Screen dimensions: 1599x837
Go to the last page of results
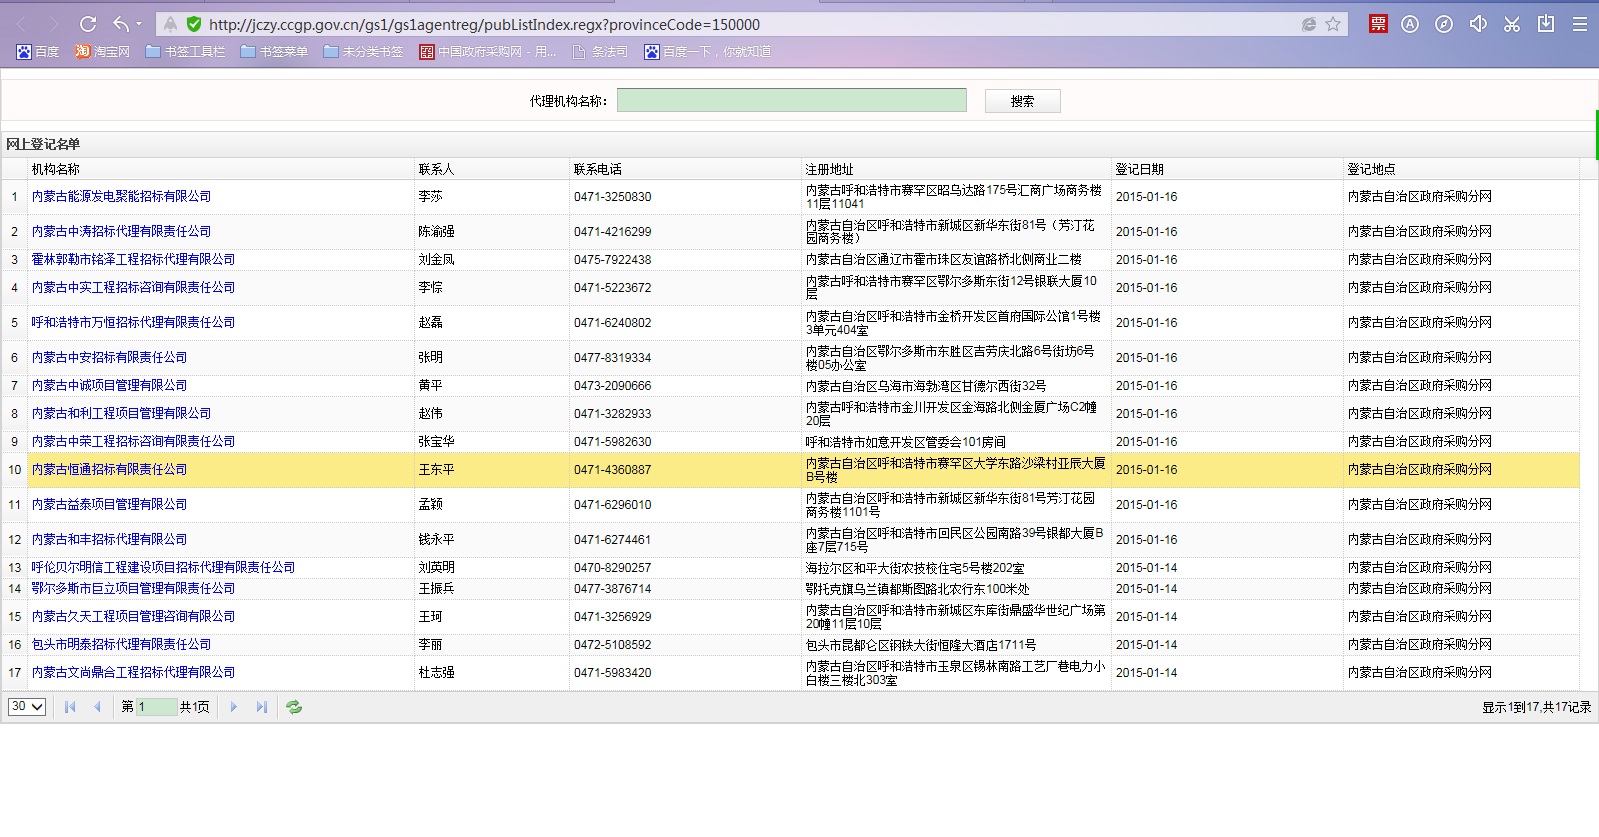click(262, 707)
